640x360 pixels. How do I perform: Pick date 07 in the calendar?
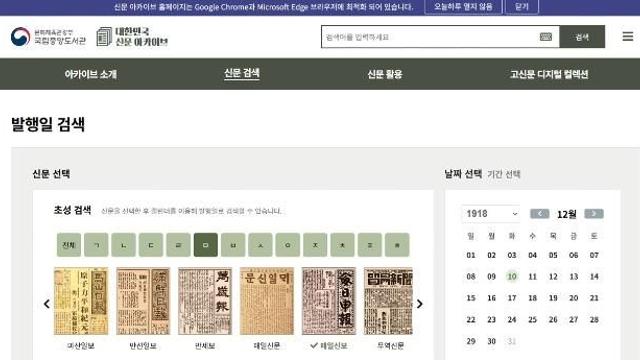tap(594, 255)
